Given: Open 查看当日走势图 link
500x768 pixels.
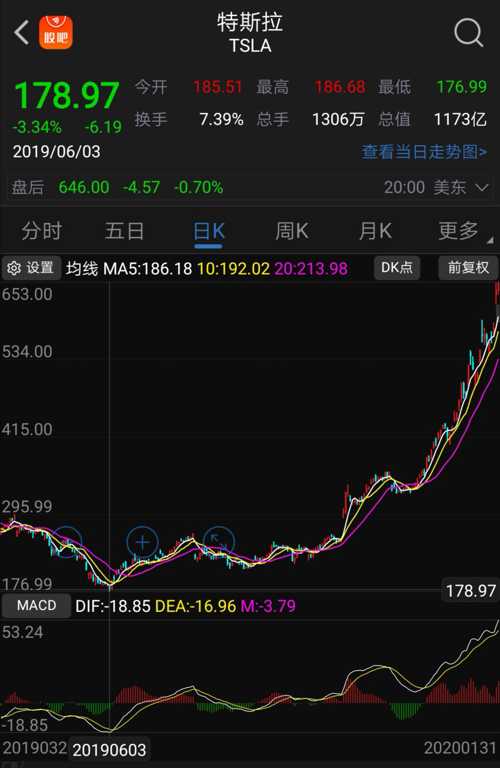Looking at the screenshot, I should pyautogui.click(x=424, y=152).
